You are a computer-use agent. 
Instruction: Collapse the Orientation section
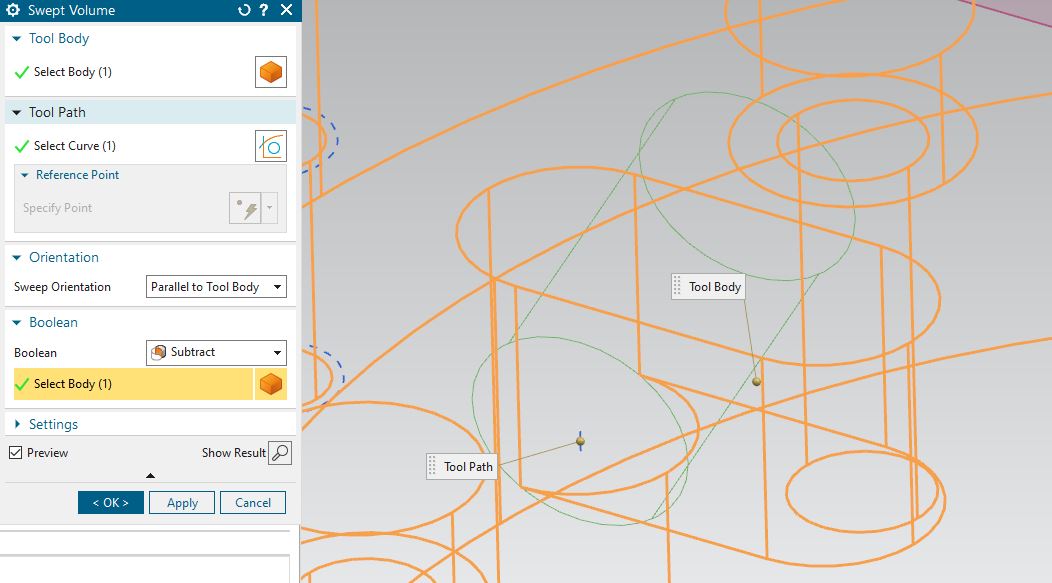pos(15,257)
